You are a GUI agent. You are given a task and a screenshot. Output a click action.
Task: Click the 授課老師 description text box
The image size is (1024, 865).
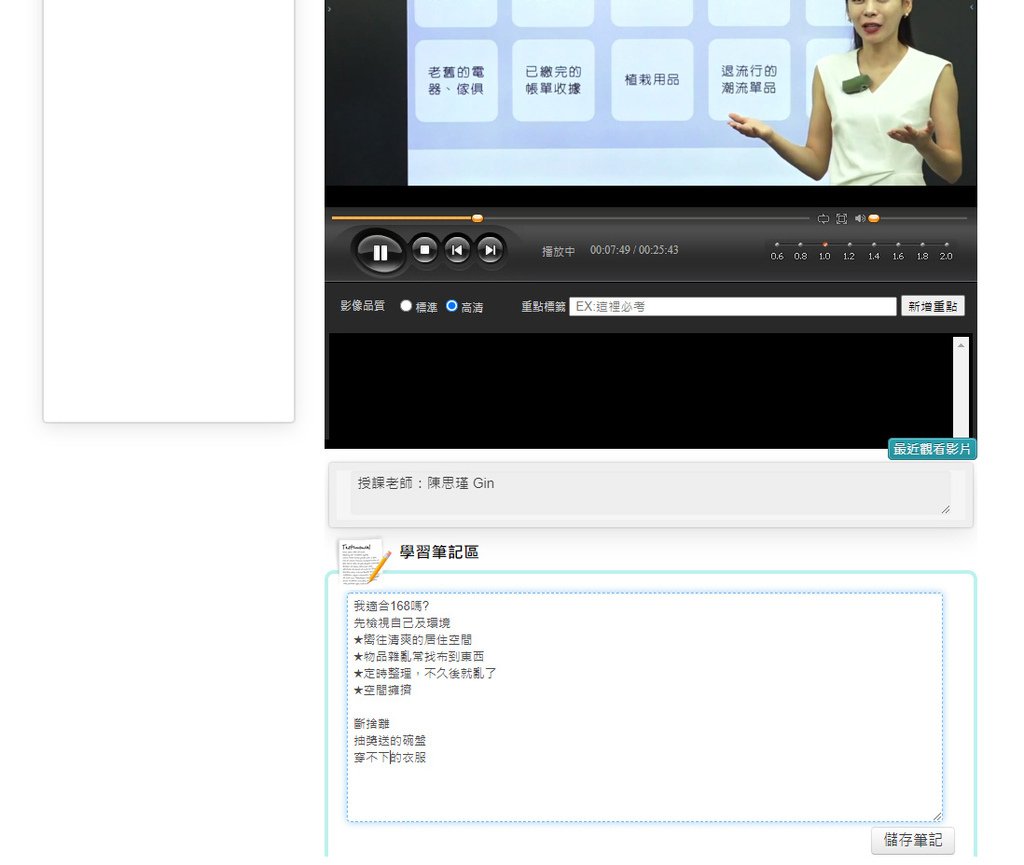(650, 492)
